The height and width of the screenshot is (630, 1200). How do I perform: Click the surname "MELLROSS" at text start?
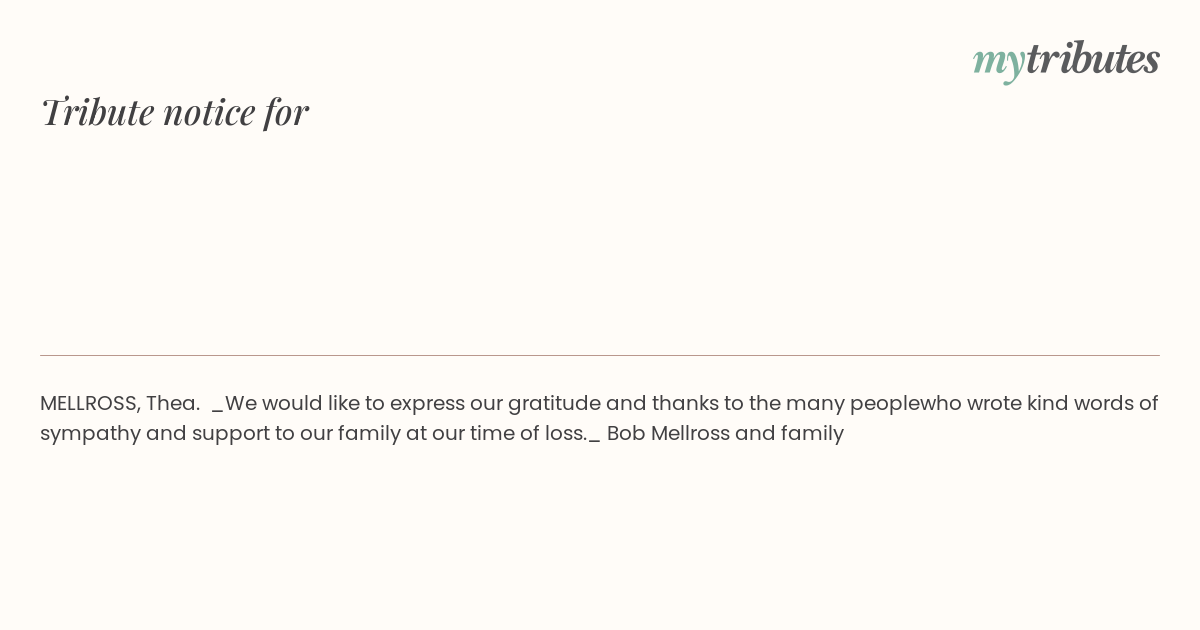point(90,403)
